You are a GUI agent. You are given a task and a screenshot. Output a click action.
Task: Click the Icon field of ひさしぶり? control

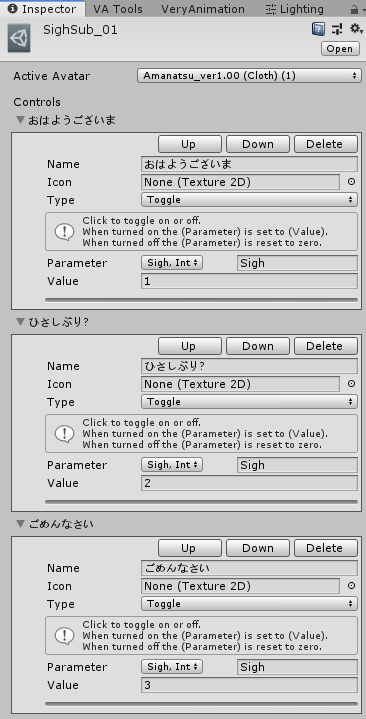tap(240, 384)
